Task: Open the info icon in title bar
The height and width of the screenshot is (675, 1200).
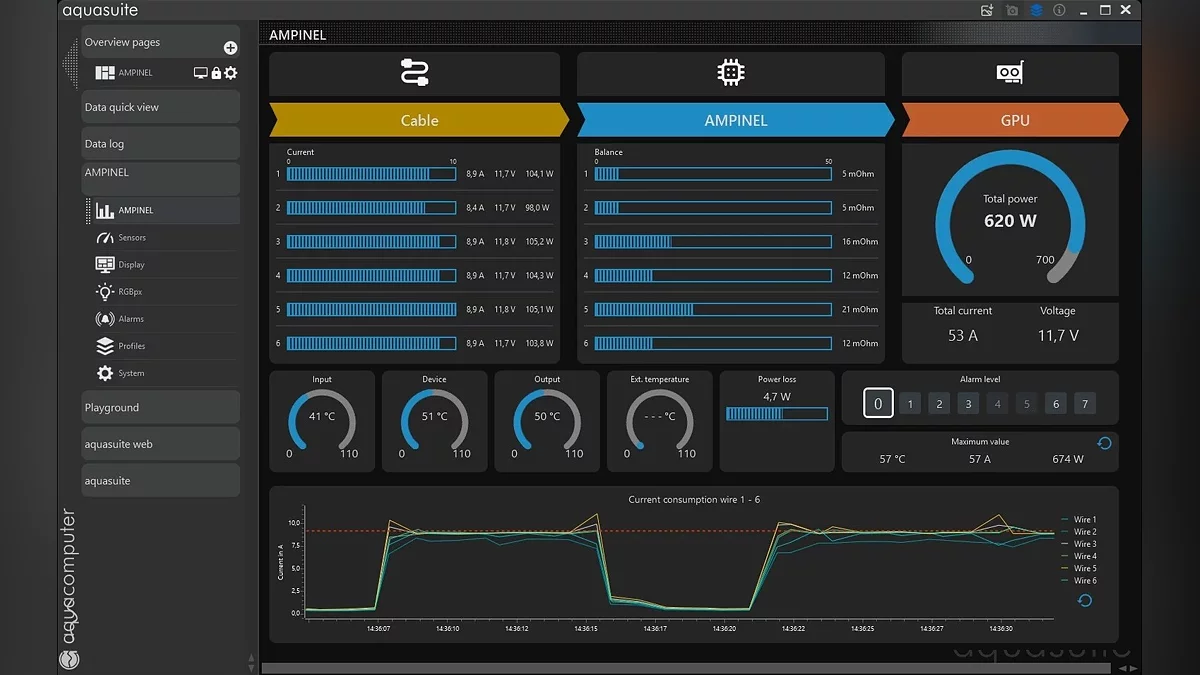Action: [x=1059, y=10]
